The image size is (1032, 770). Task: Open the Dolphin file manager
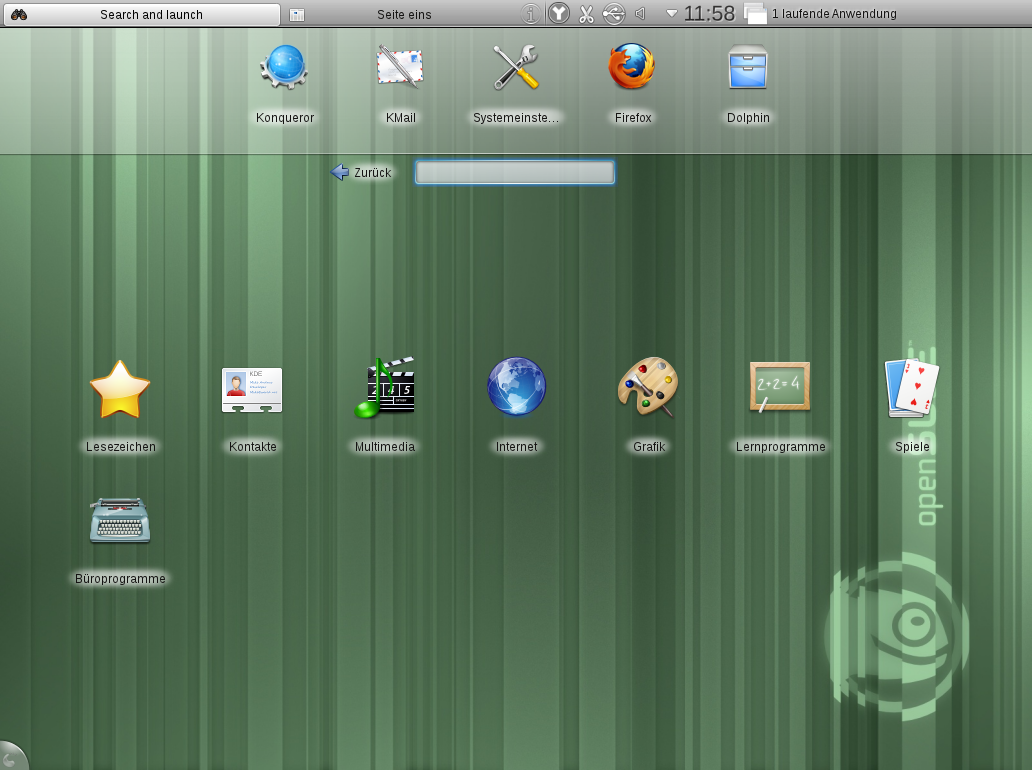coord(748,69)
